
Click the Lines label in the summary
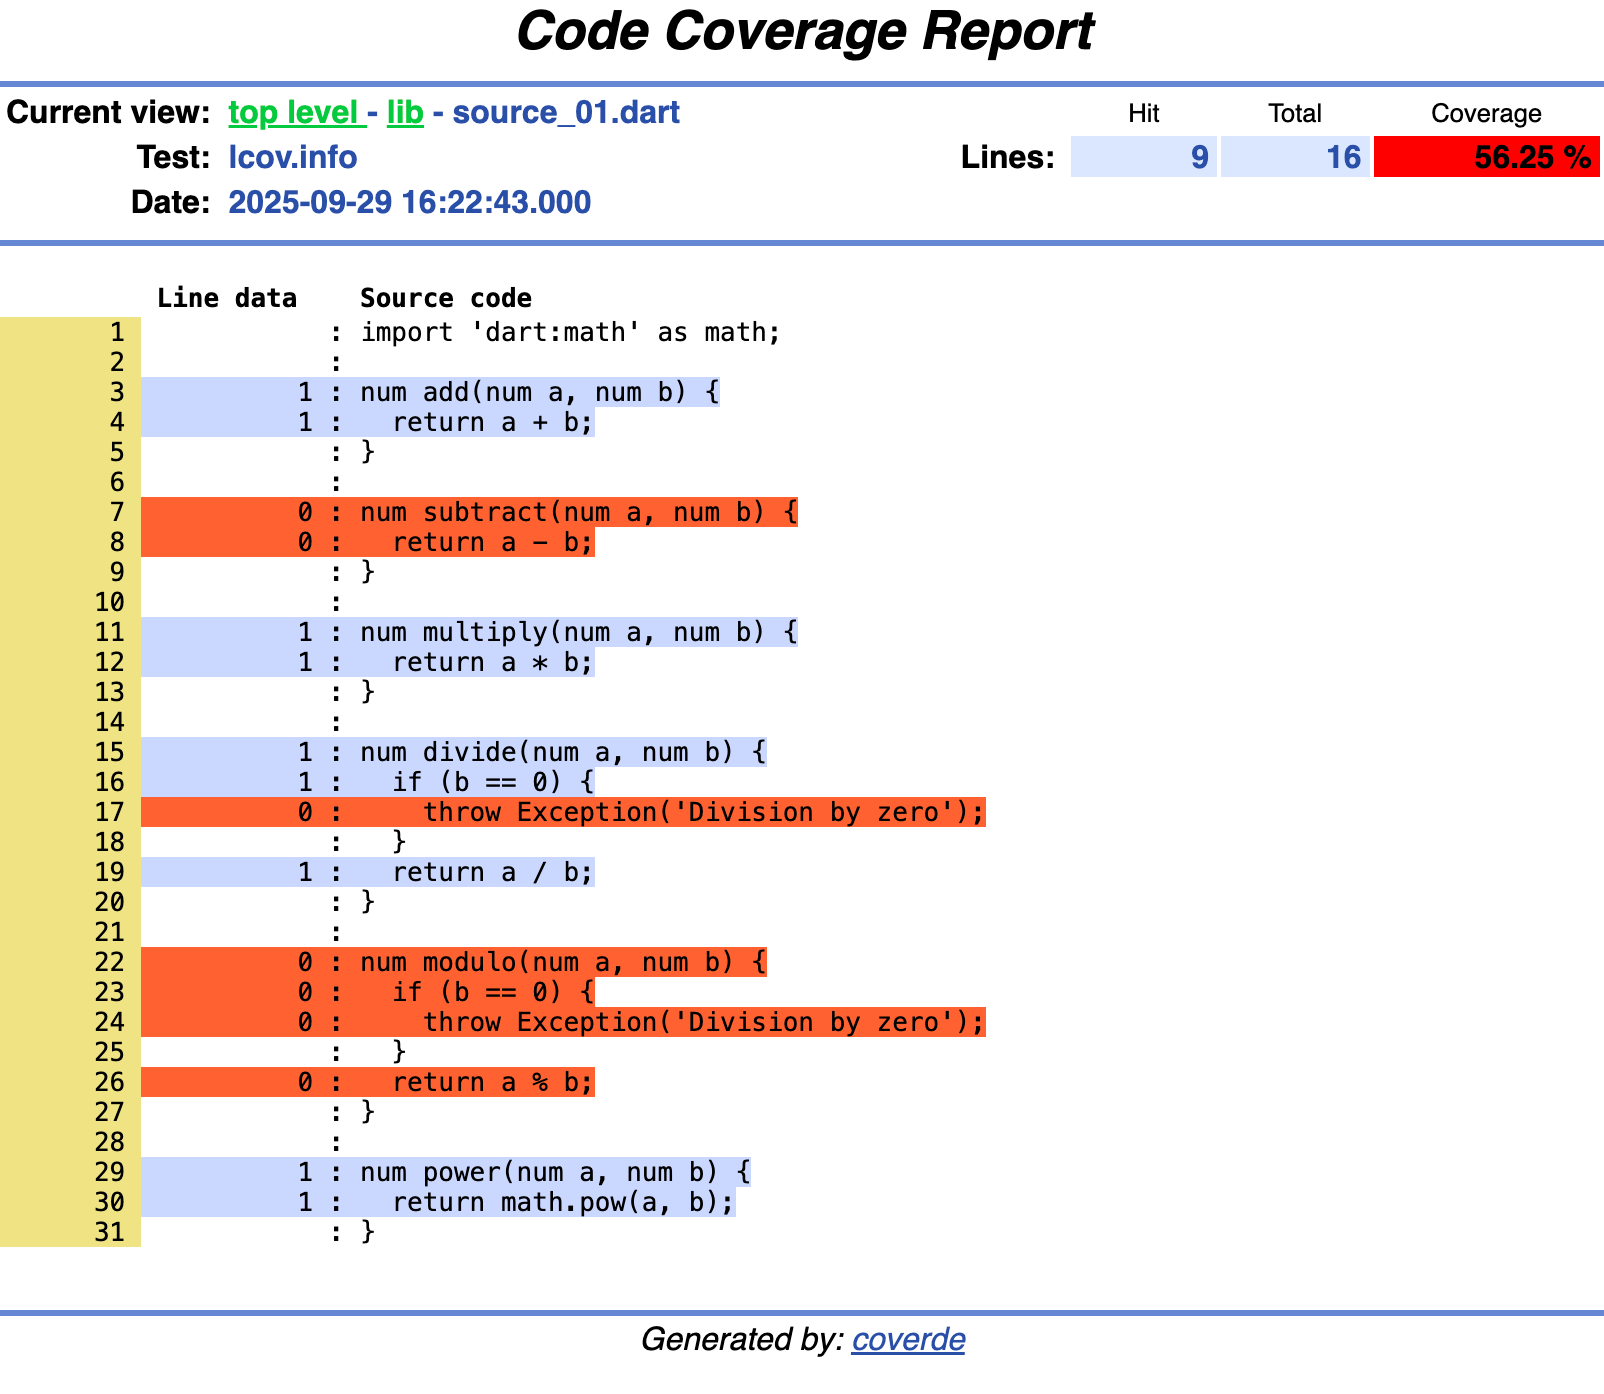click(x=1006, y=157)
